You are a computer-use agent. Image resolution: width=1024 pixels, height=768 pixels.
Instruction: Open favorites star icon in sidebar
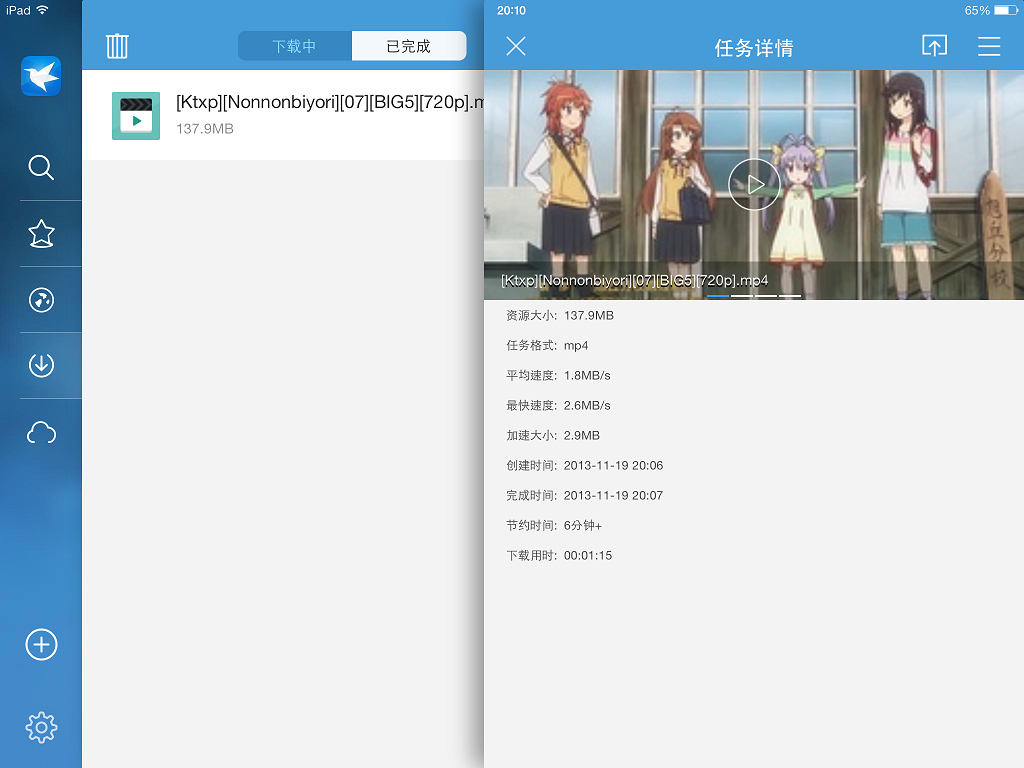click(41, 234)
